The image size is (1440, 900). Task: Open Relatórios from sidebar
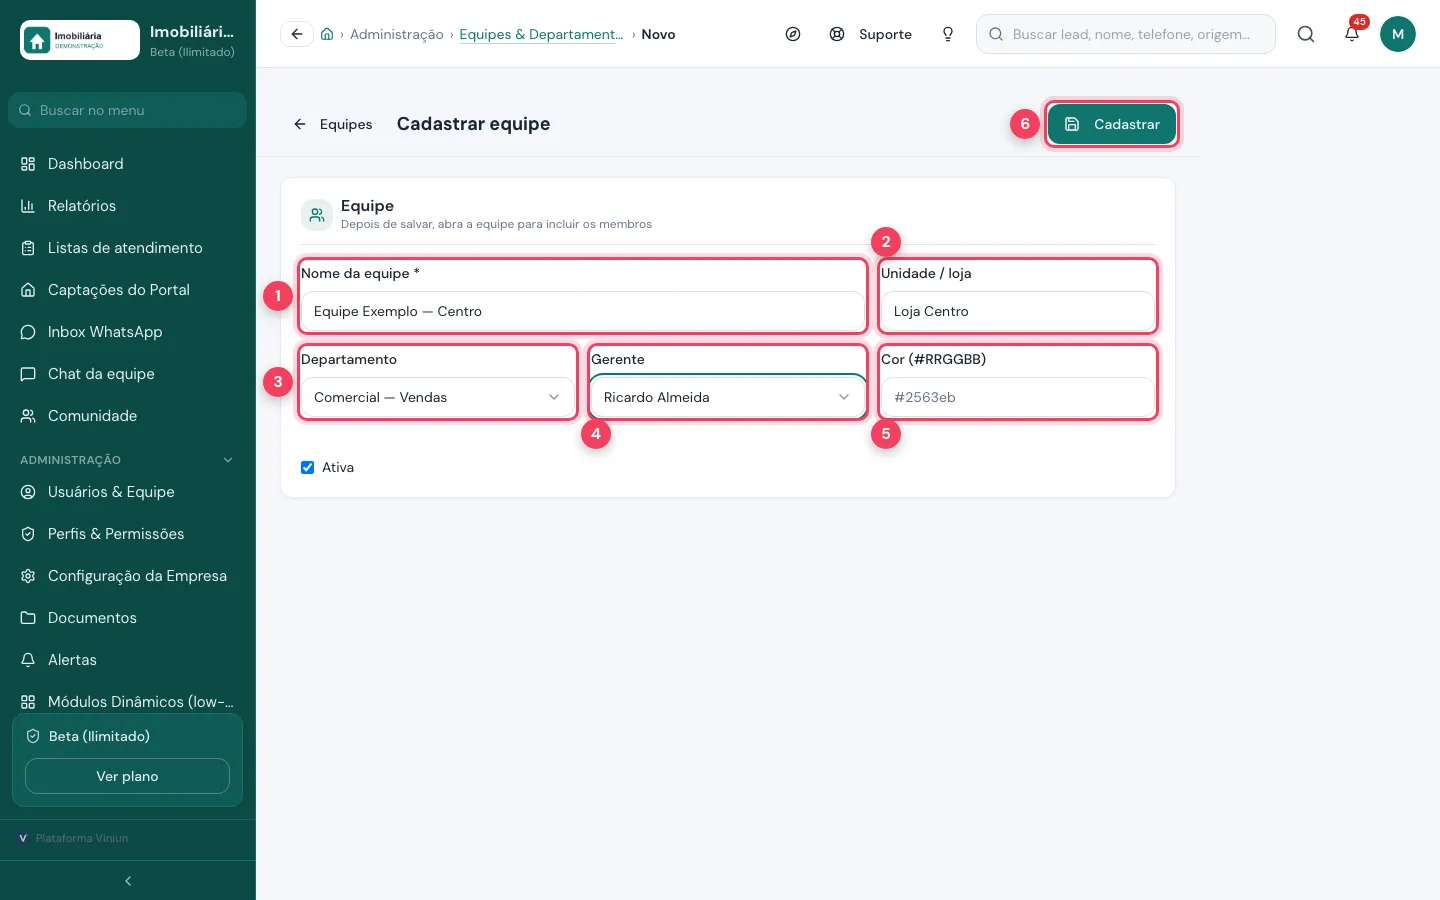click(x=128, y=206)
